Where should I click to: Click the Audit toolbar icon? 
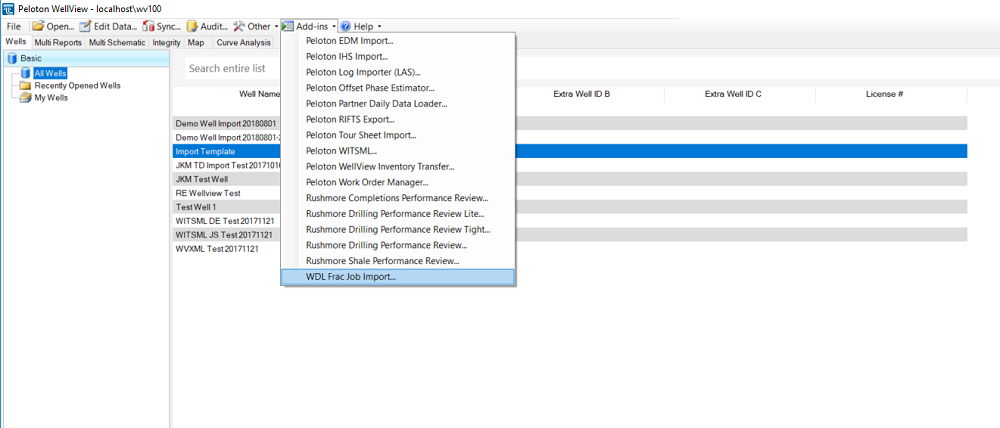click(192, 26)
